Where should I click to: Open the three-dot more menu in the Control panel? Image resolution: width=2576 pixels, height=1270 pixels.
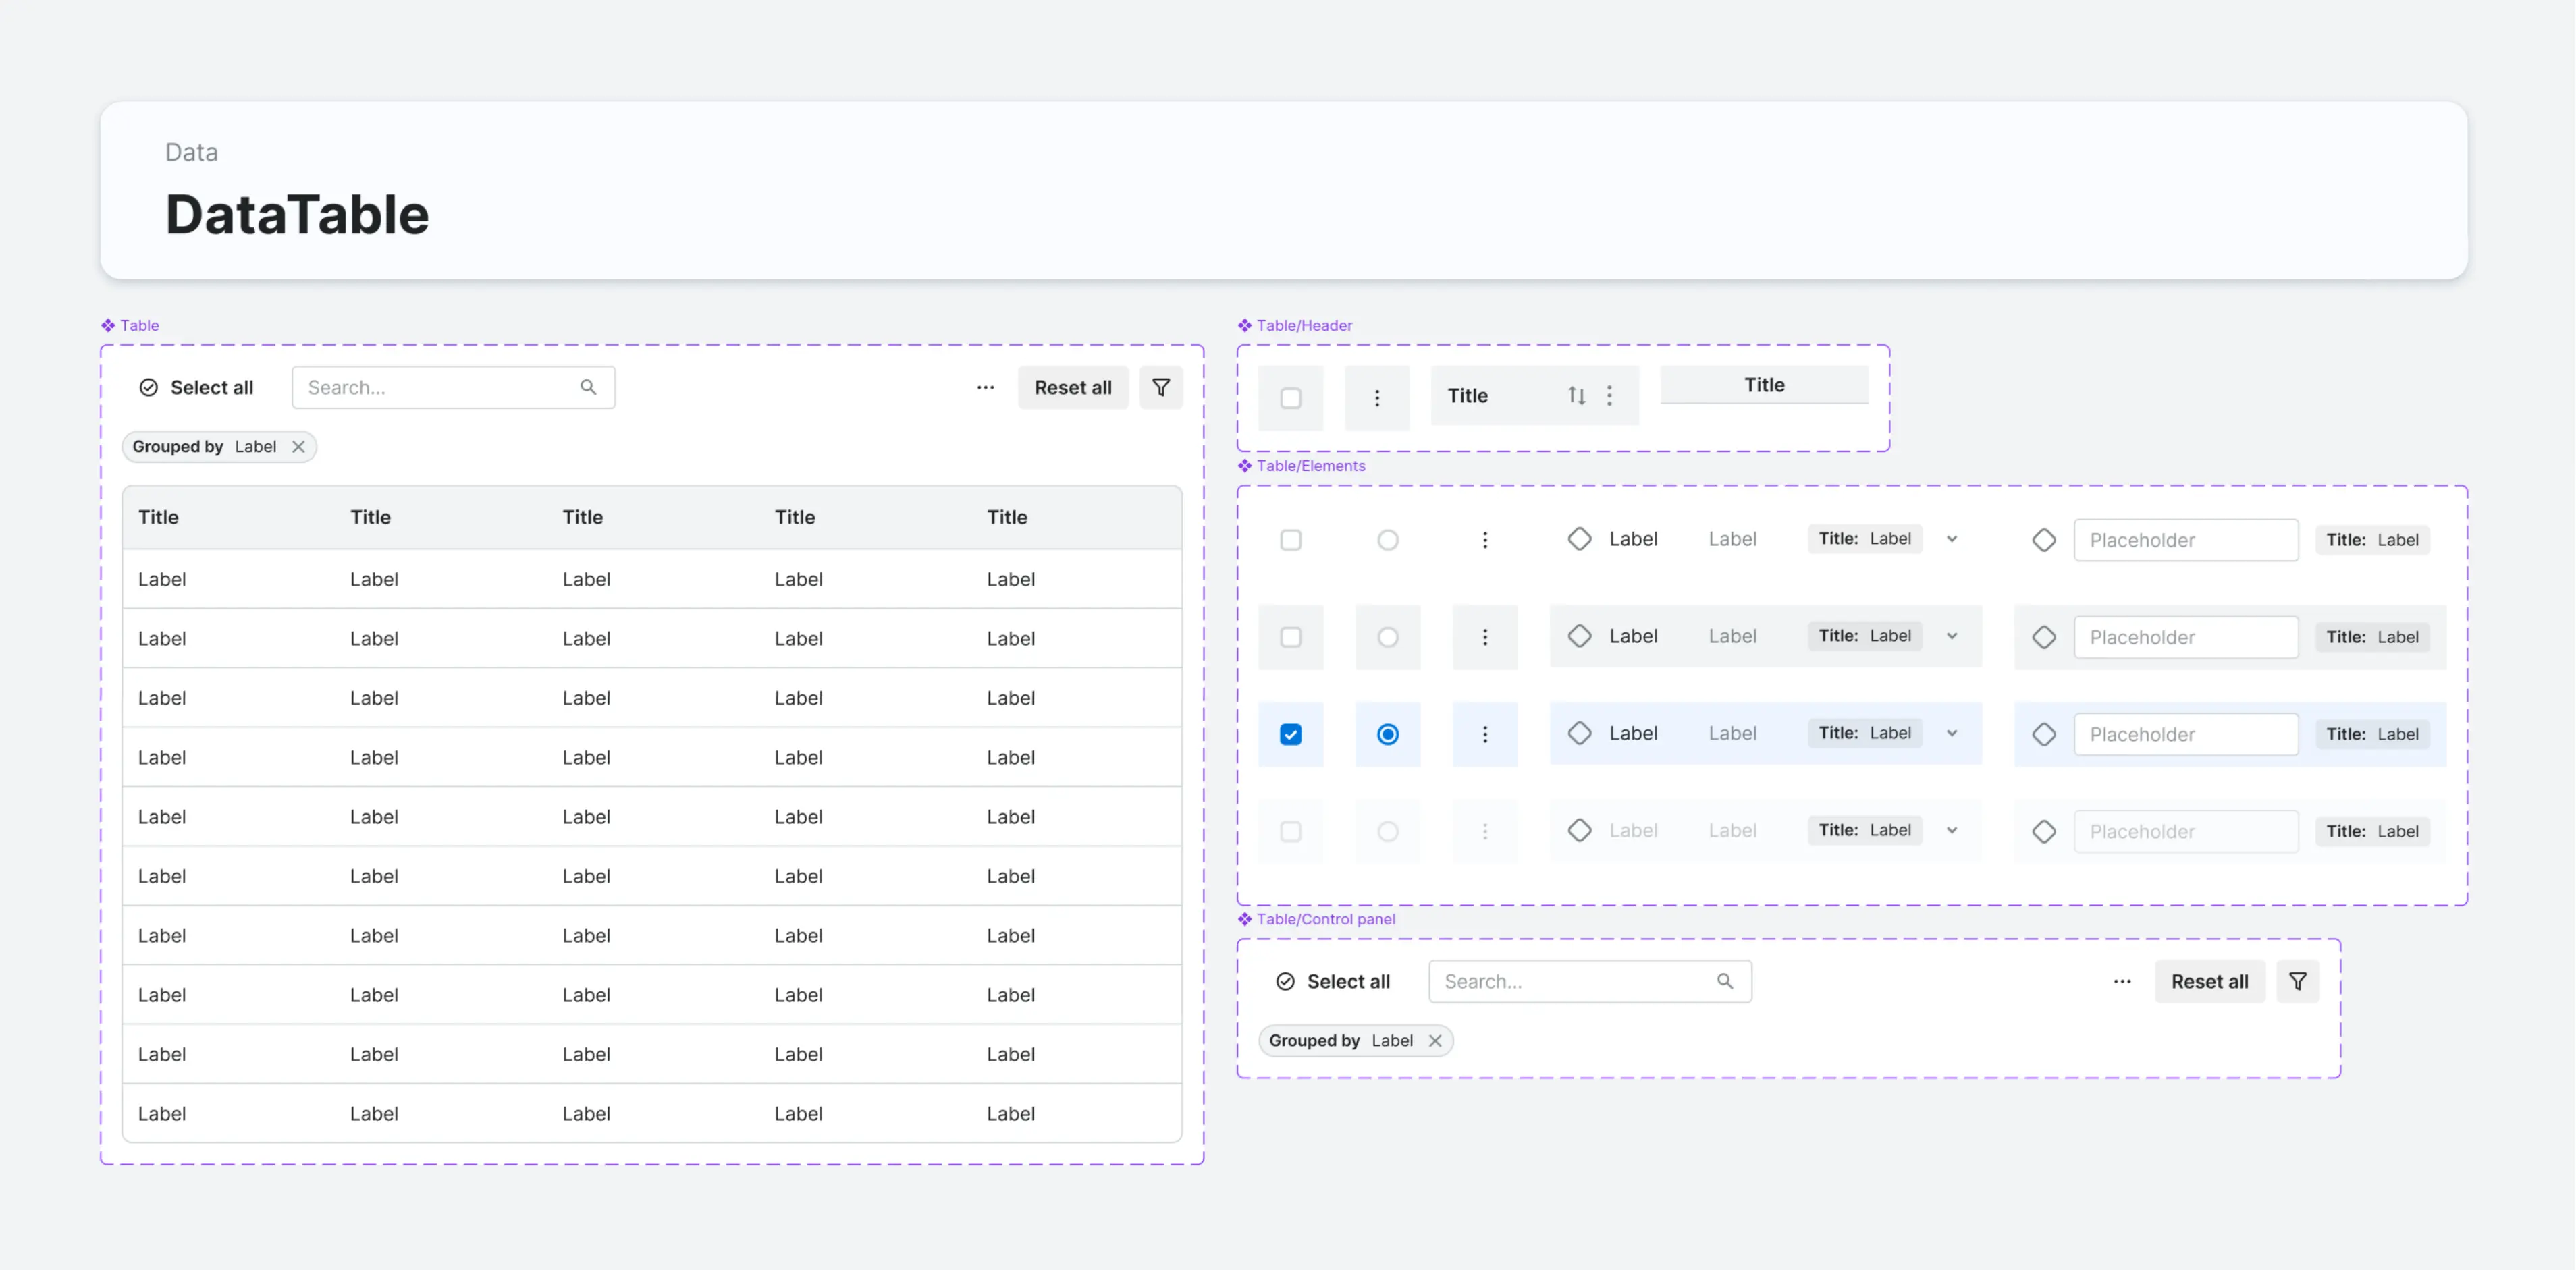point(2122,981)
